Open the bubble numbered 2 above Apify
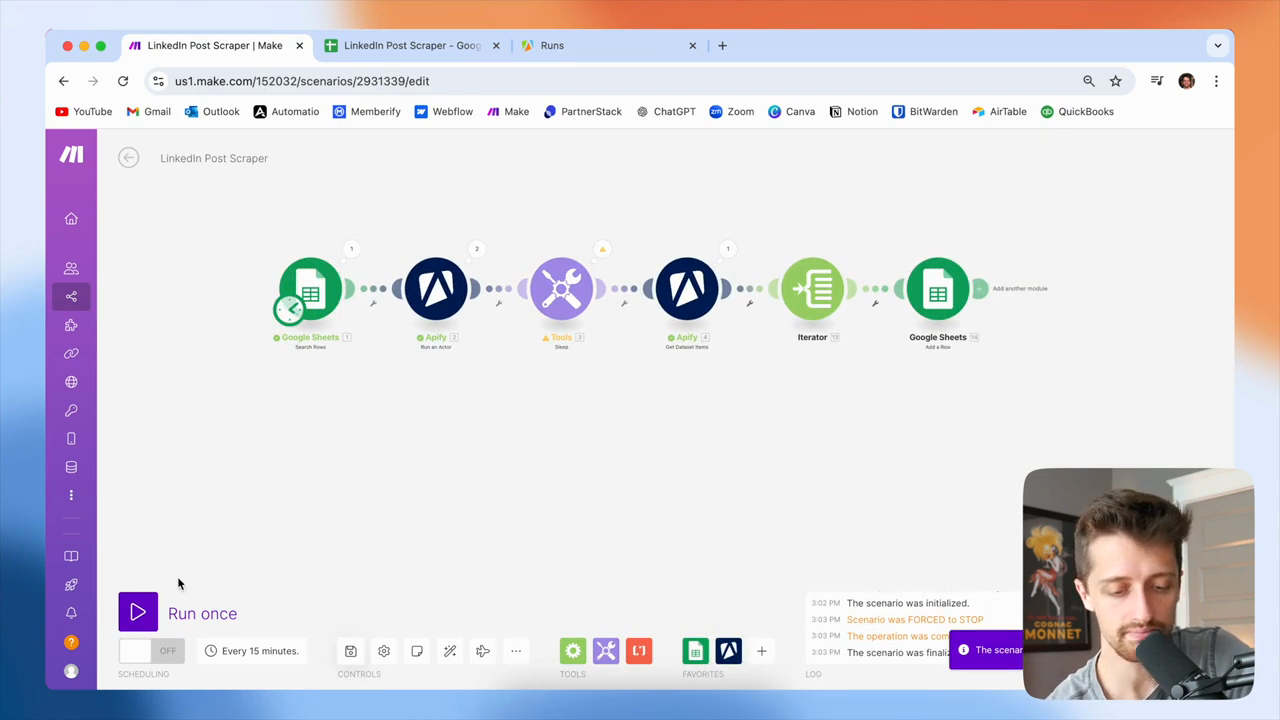This screenshot has width=1280, height=720. [477, 249]
